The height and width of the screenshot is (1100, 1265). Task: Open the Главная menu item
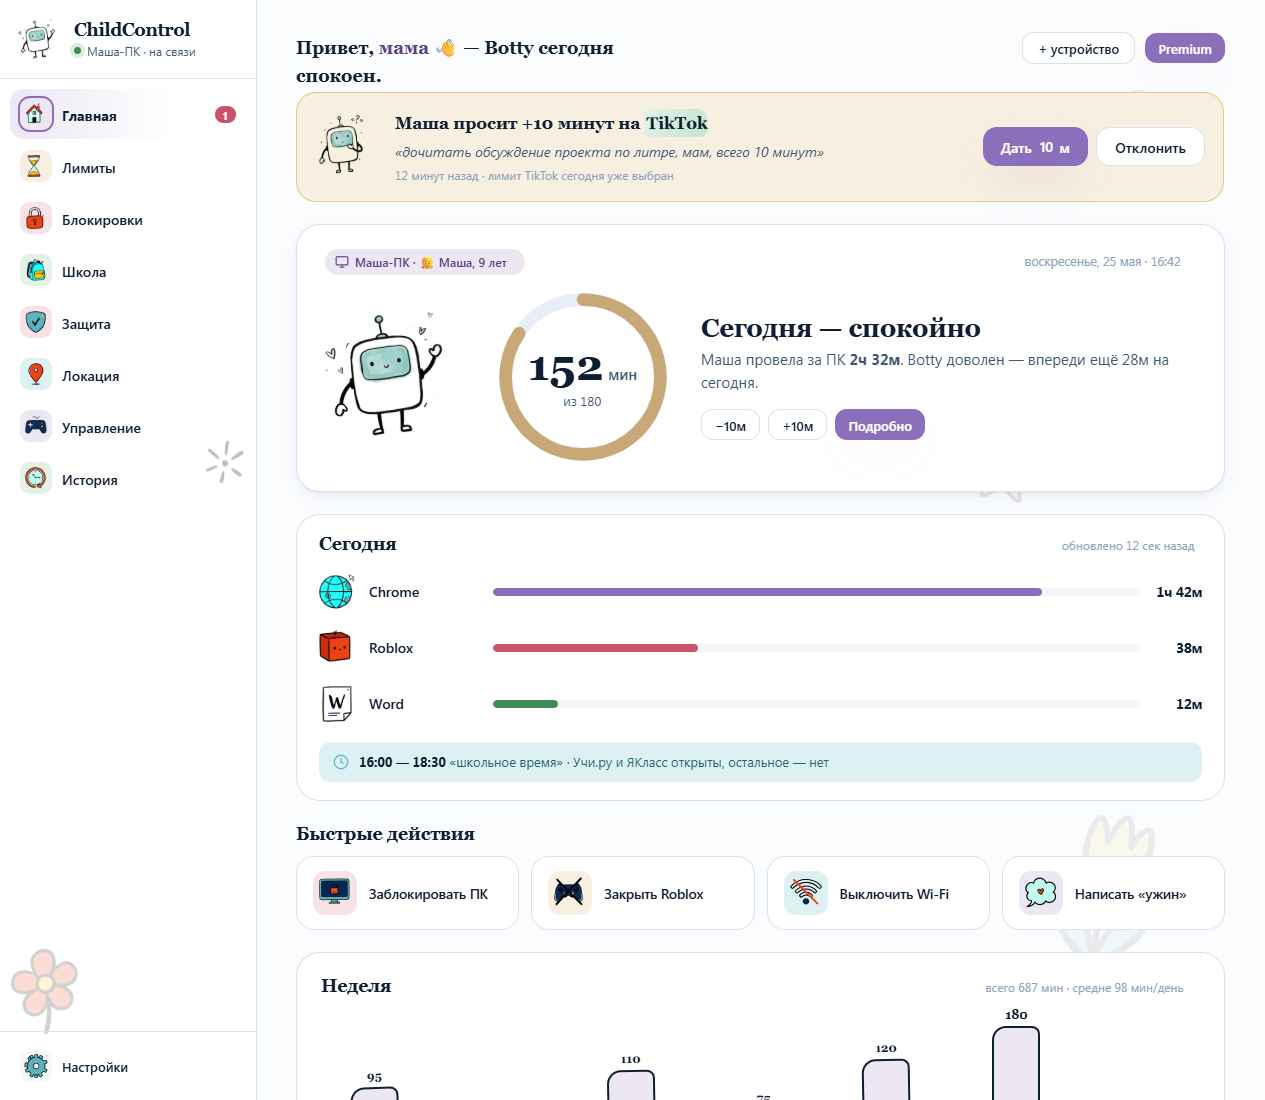pyautogui.click(x=128, y=114)
